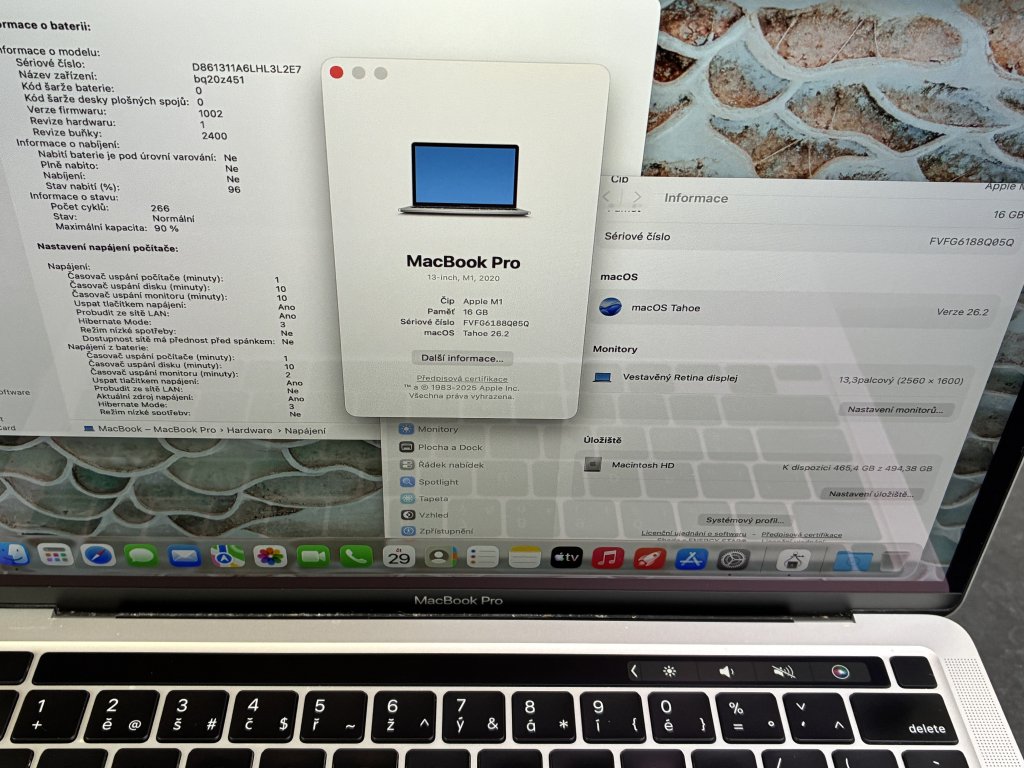Open the Předpisová certifikace link in About window
This screenshot has height=768, width=1024.
coord(462,378)
